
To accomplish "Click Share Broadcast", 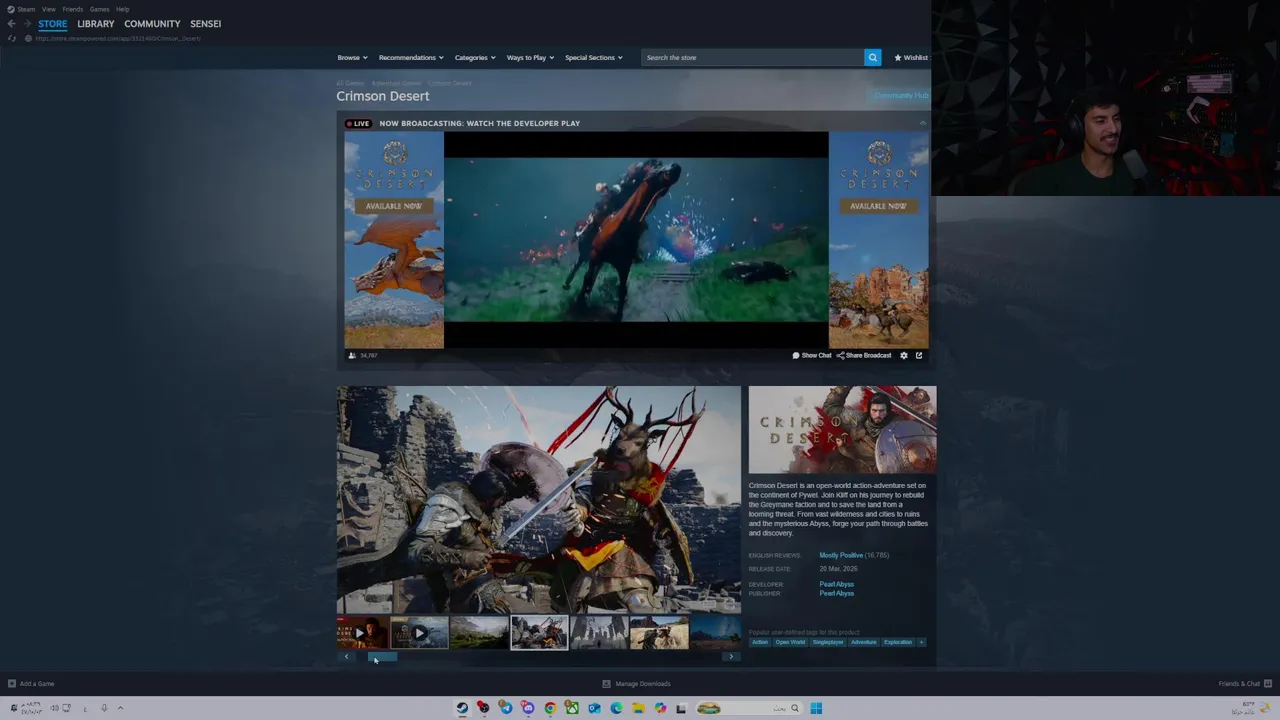I will (x=864, y=355).
